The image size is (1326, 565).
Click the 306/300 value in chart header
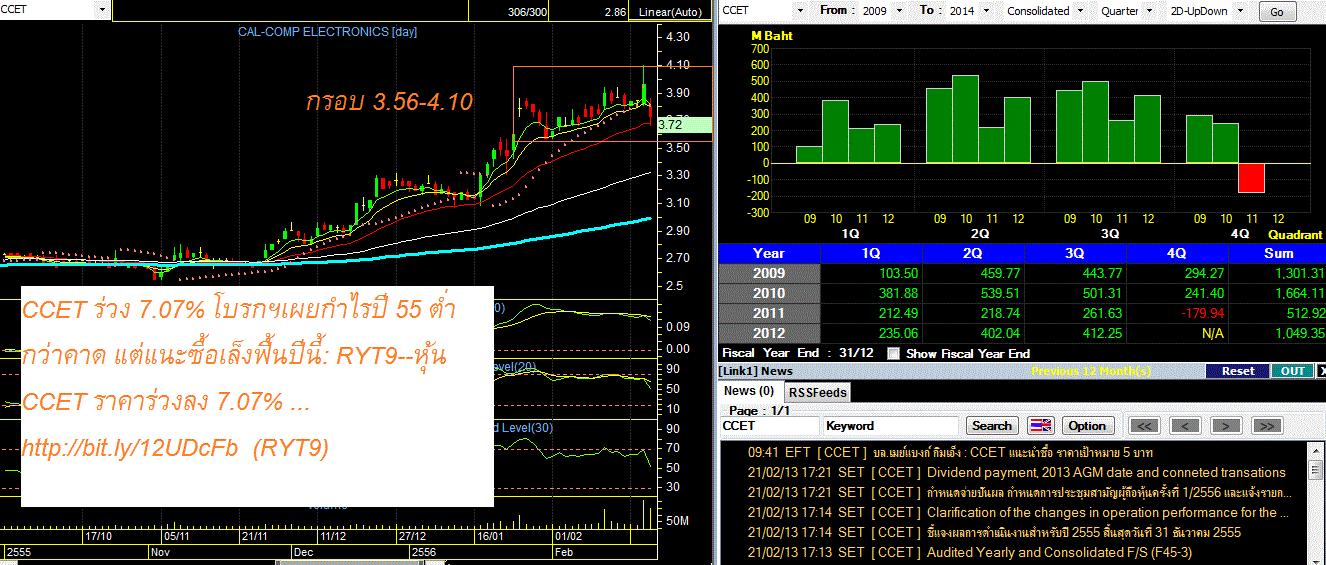pyautogui.click(x=529, y=12)
